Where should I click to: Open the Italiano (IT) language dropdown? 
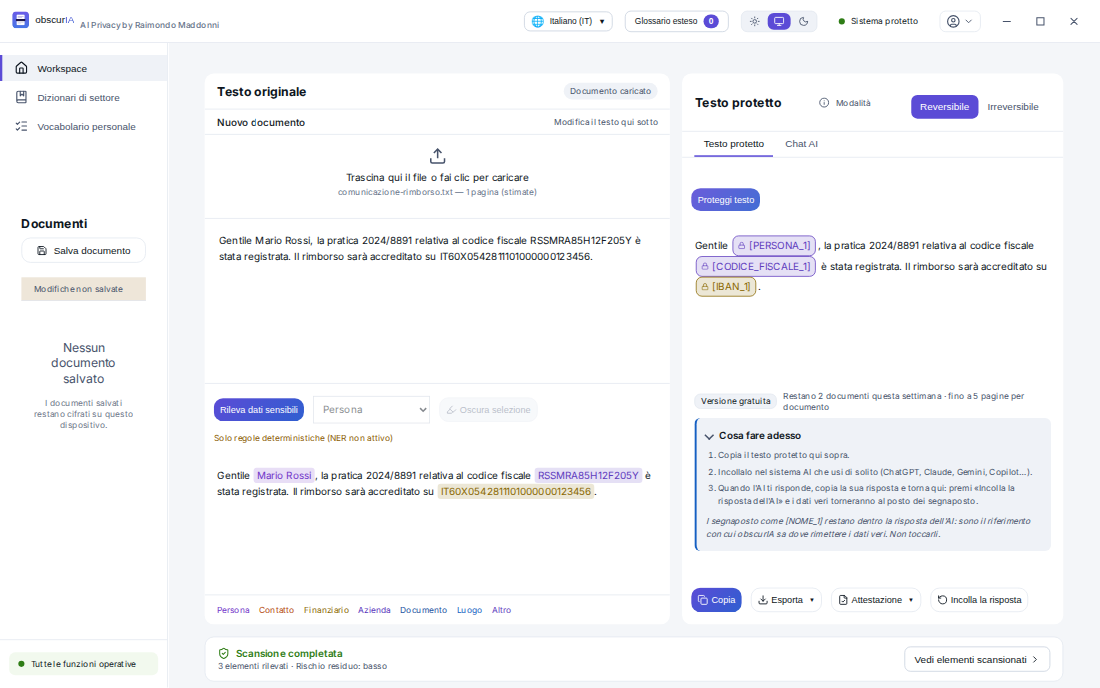coord(568,21)
